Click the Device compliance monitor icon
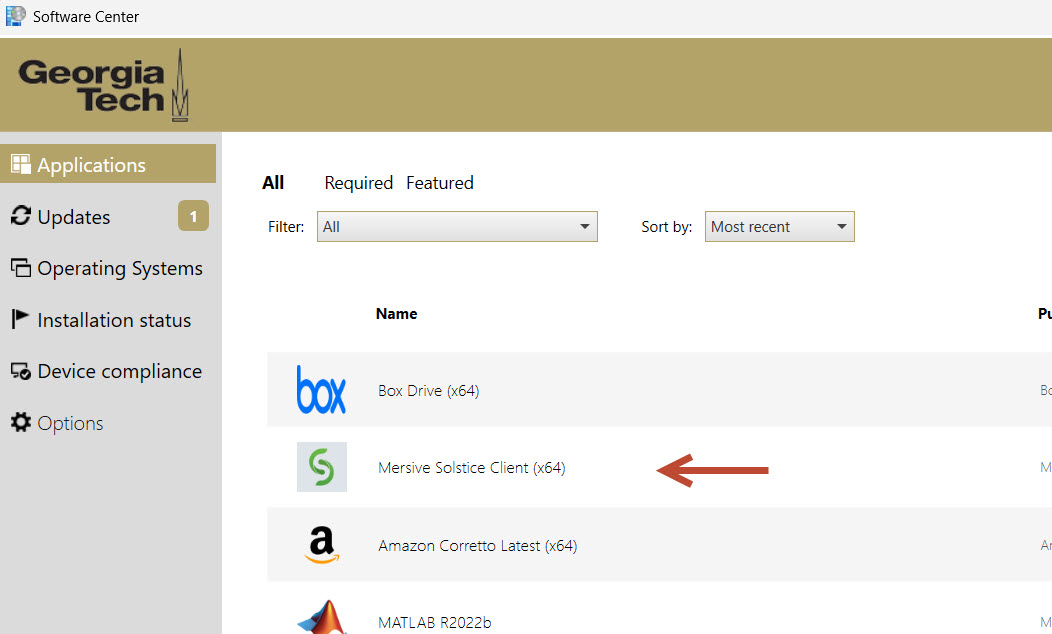Image resolution: width=1052 pixels, height=634 pixels. pyautogui.click(x=21, y=371)
